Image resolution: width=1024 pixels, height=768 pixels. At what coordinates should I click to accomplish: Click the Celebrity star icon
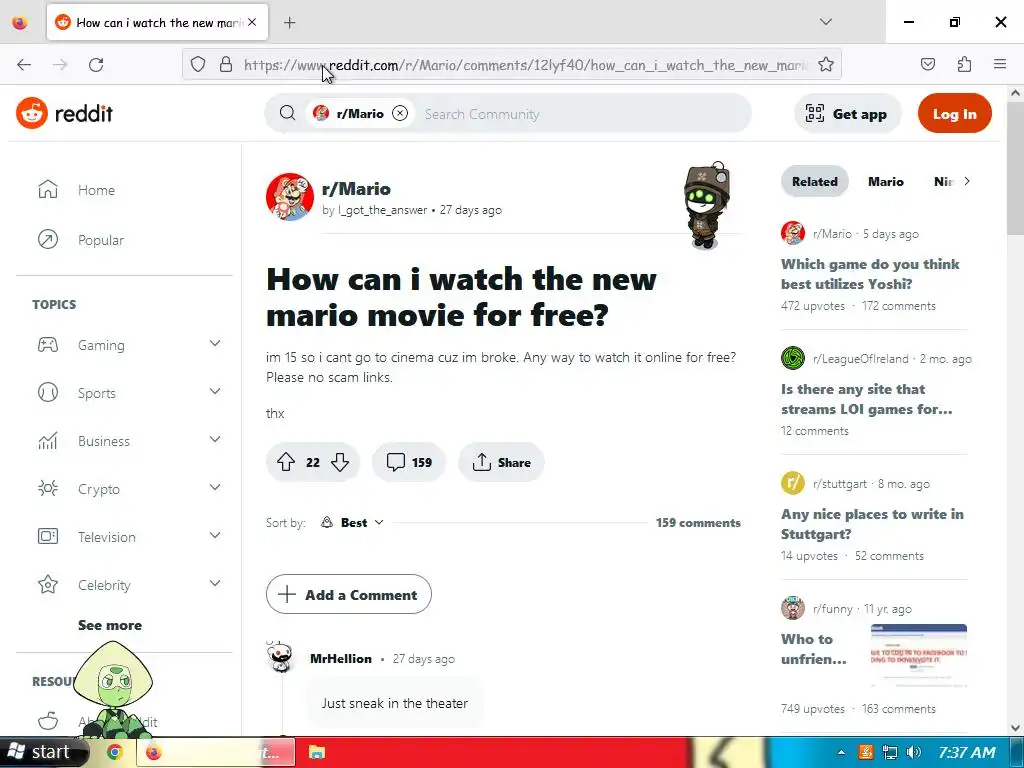coord(48,584)
